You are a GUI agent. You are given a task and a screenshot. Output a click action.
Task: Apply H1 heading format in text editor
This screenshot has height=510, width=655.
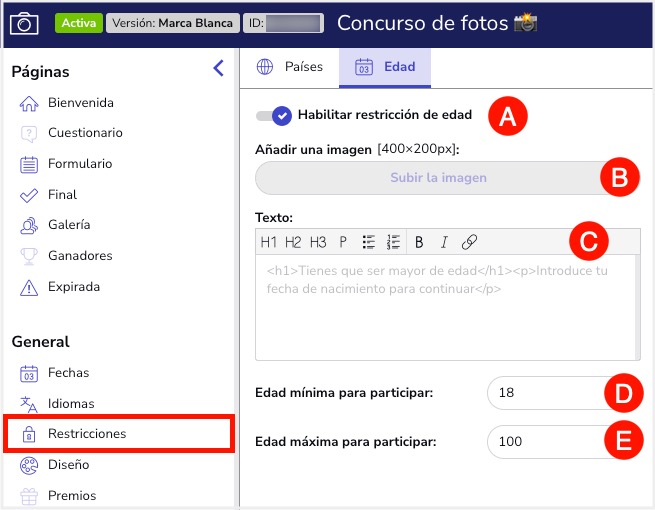pyautogui.click(x=269, y=242)
